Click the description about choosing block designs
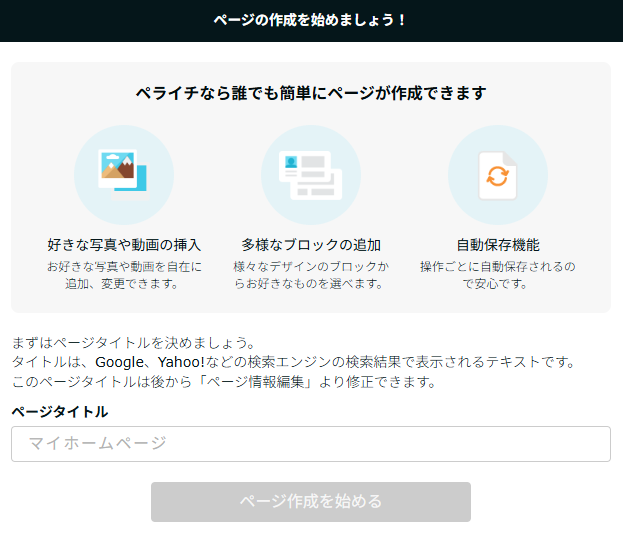The height and width of the screenshot is (534, 623). point(311,275)
